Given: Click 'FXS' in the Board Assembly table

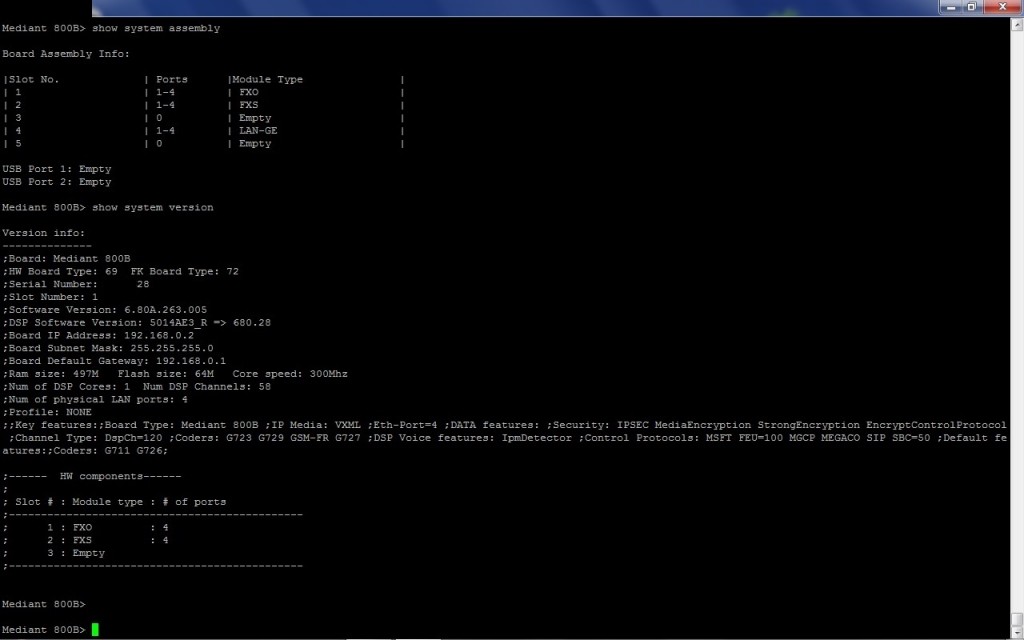Looking at the screenshot, I should (249, 105).
